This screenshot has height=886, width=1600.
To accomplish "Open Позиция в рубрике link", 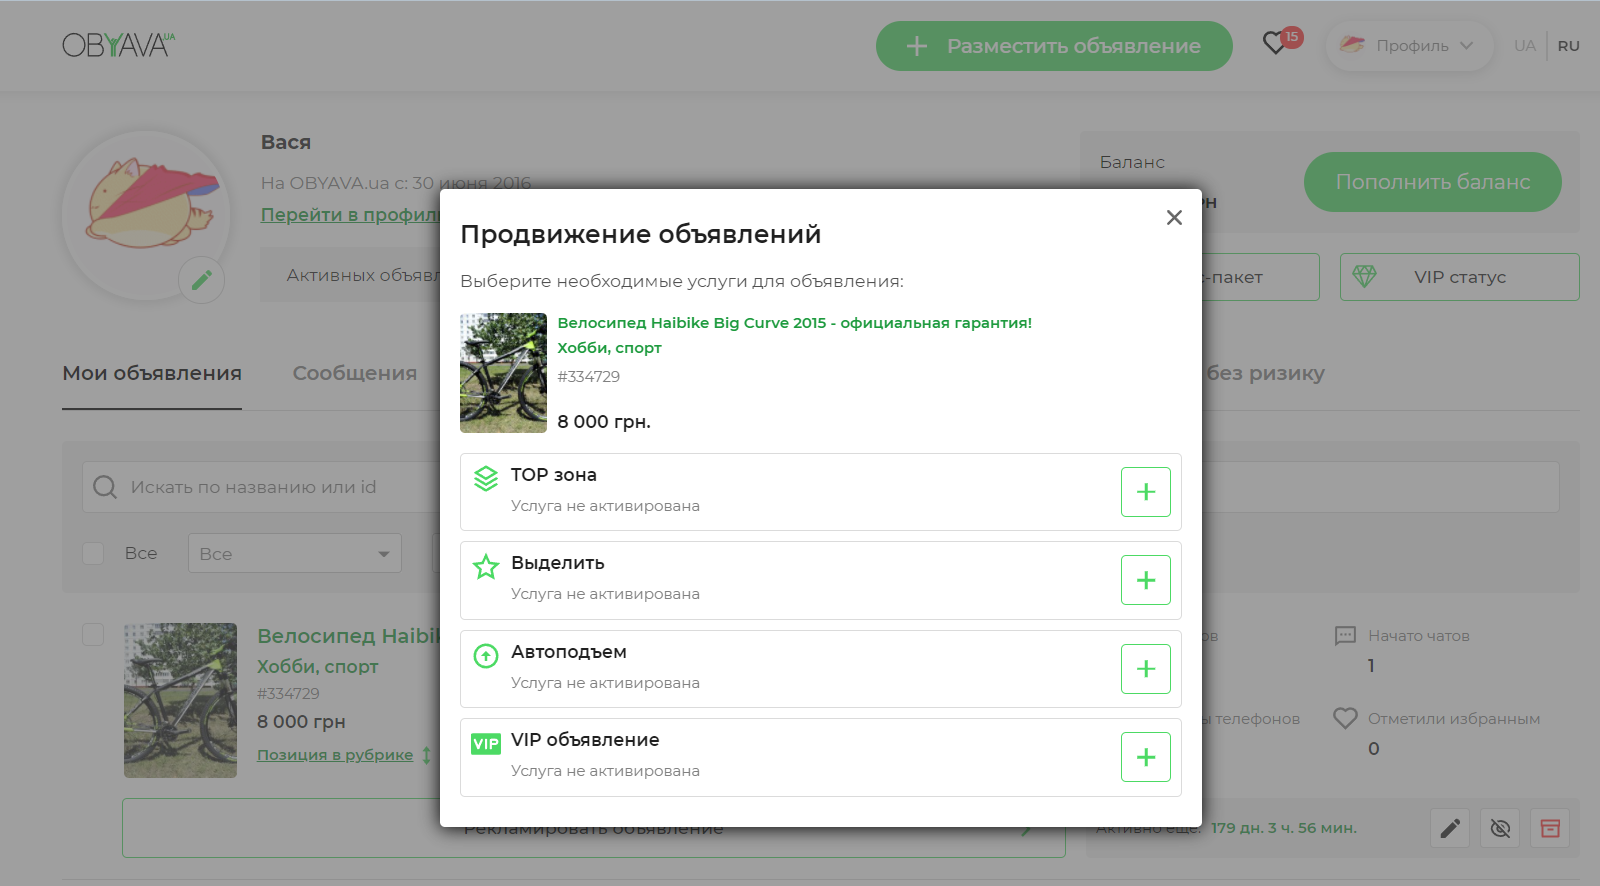I will click(x=335, y=755).
